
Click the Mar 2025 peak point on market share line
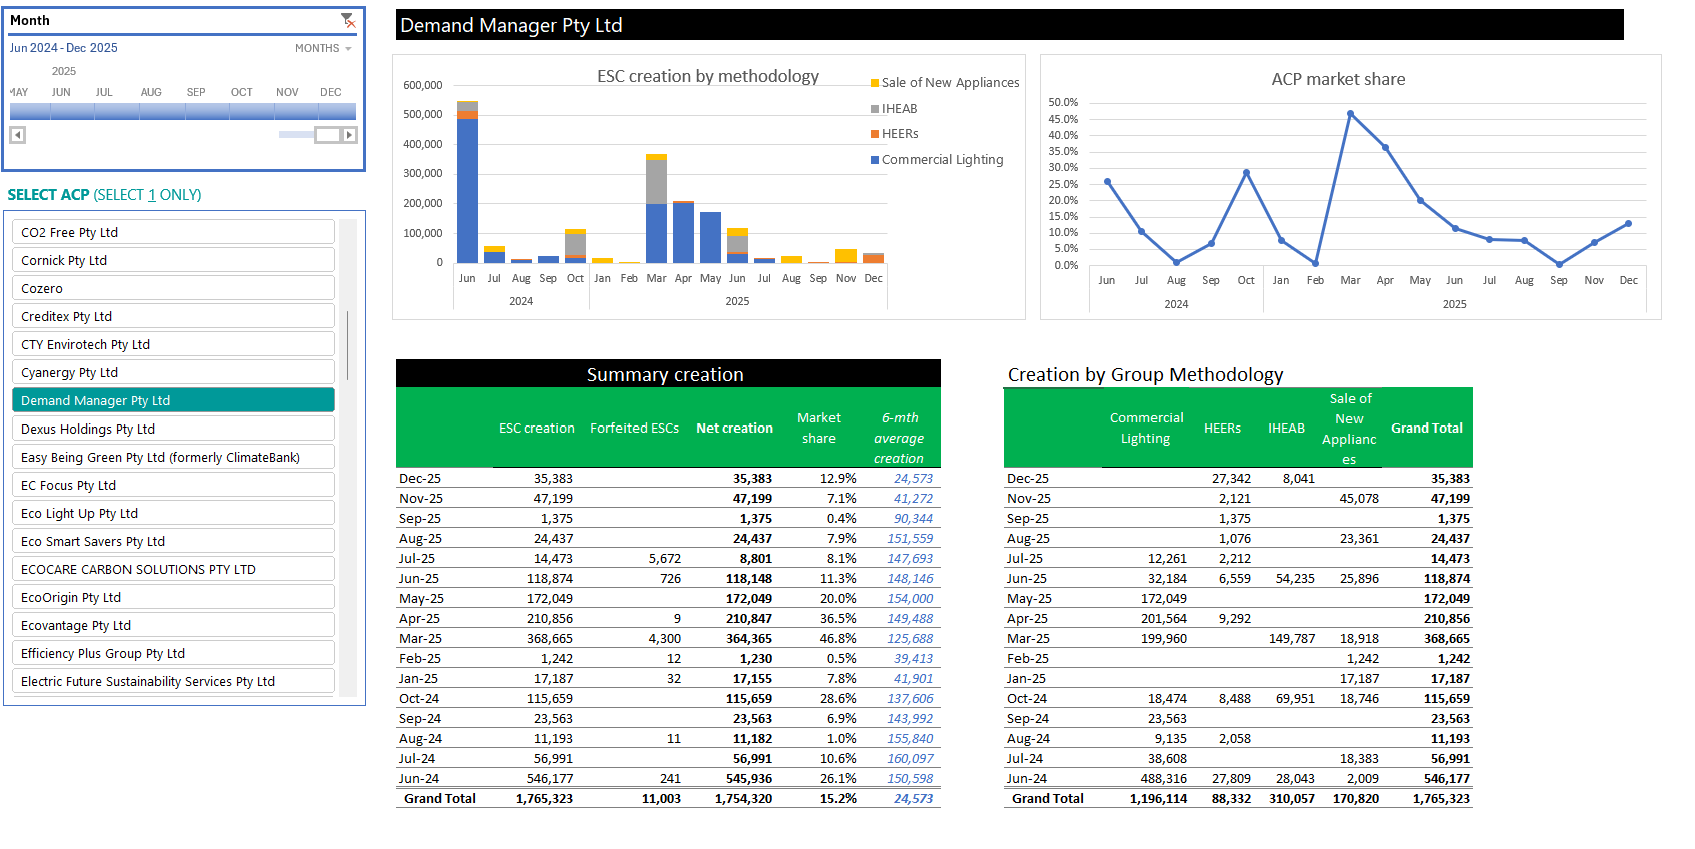1350,114
